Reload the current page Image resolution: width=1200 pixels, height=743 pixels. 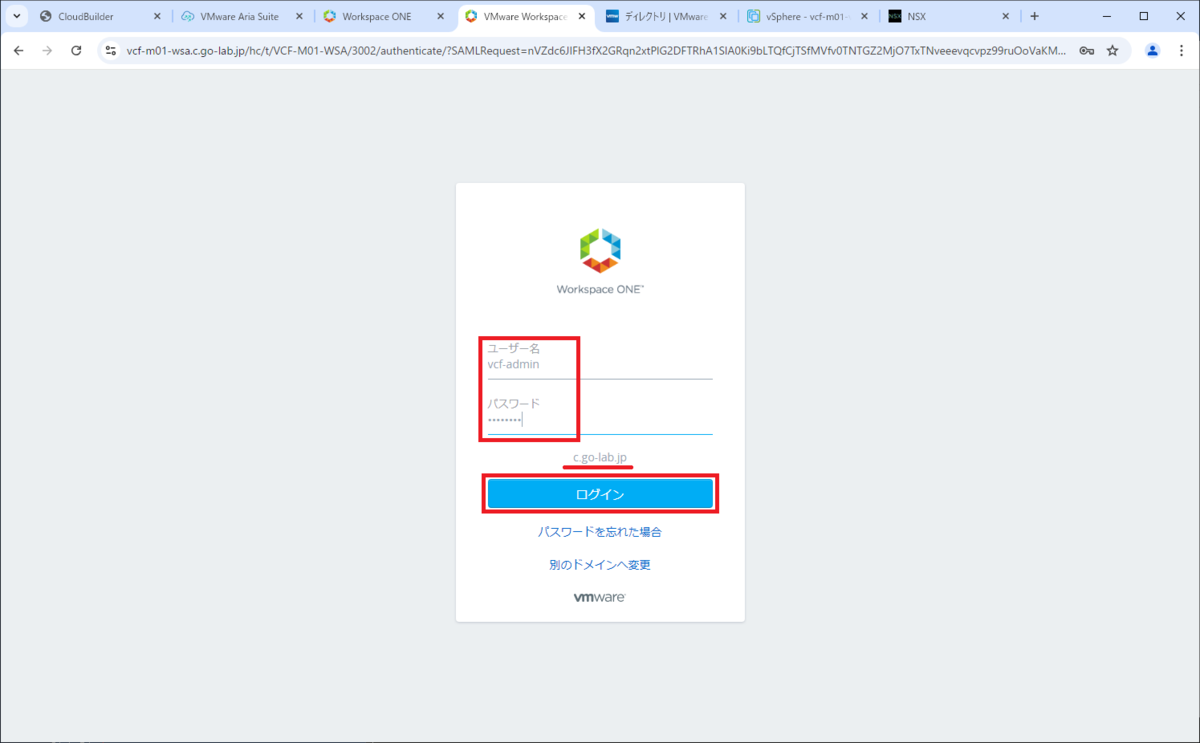[76, 50]
